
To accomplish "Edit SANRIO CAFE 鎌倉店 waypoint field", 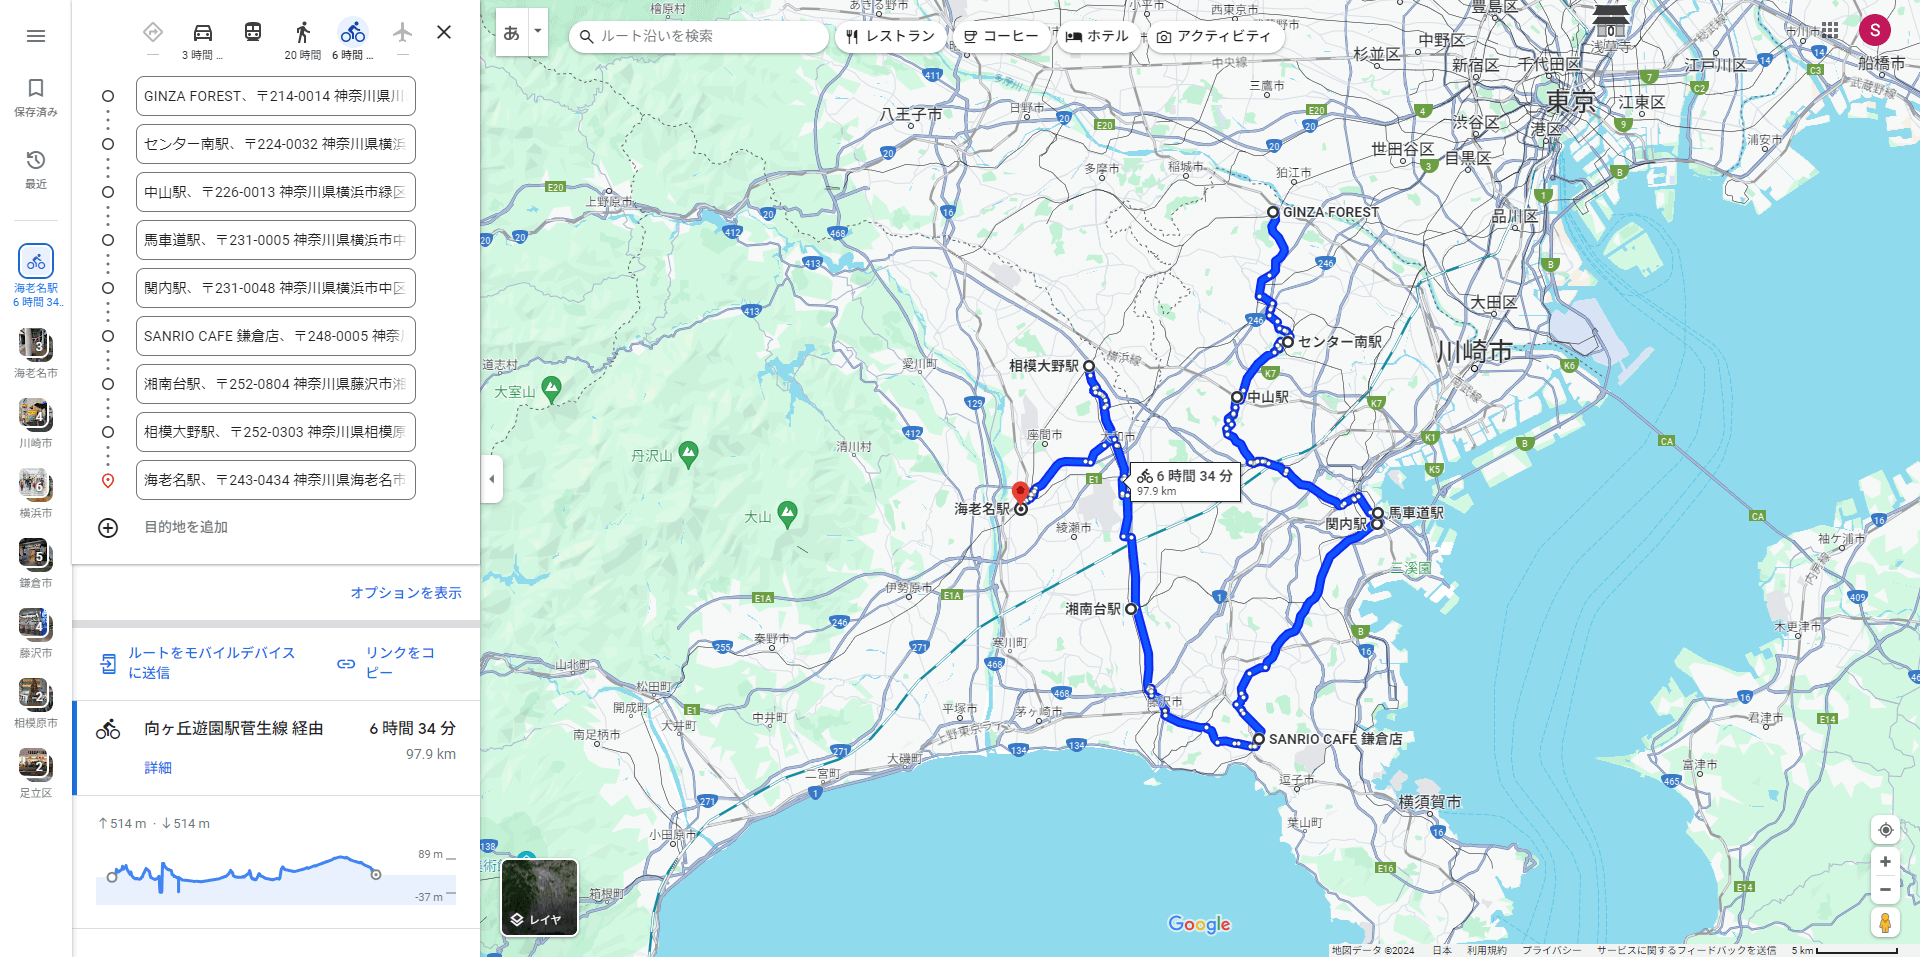I will [x=276, y=336].
